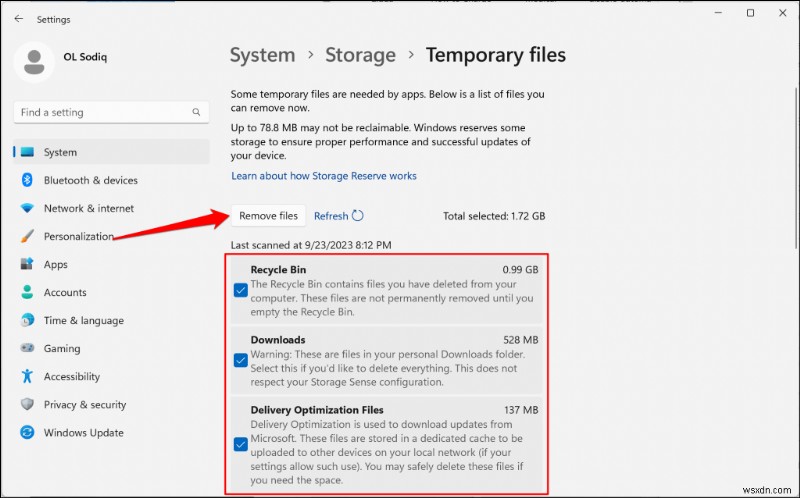Uncheck Delivery Optimization Files checkbox
Screen dimensions: 800x498
coord(240,444)
